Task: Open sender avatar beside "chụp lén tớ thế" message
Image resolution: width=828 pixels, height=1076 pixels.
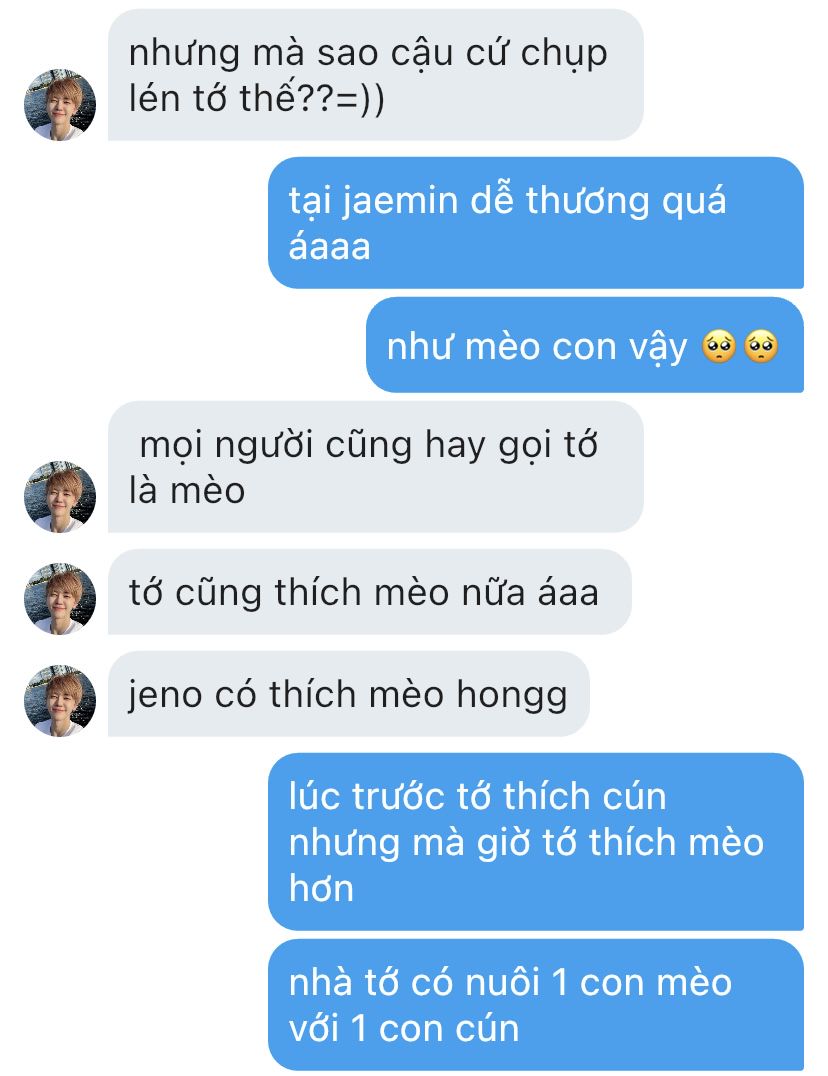Action: coord(60,104)
